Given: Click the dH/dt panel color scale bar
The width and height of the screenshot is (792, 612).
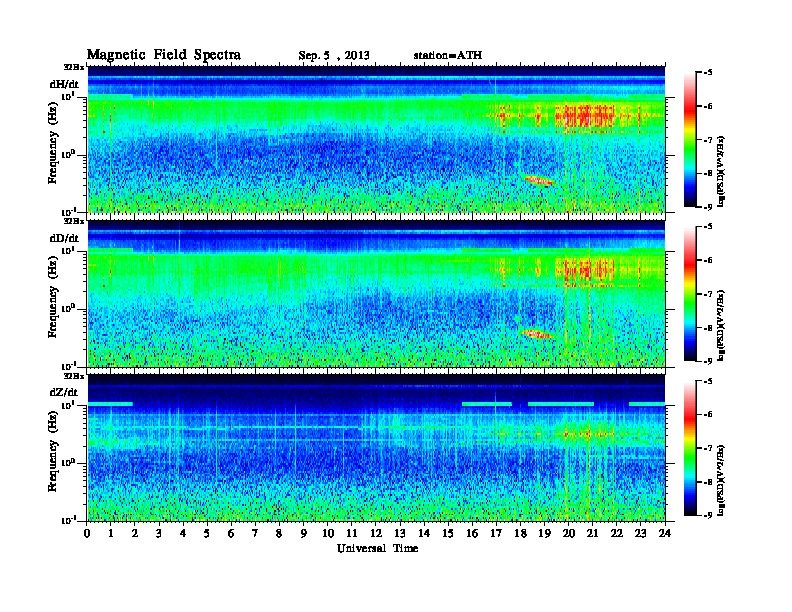Looking at the screenshot, I should 690,139.
